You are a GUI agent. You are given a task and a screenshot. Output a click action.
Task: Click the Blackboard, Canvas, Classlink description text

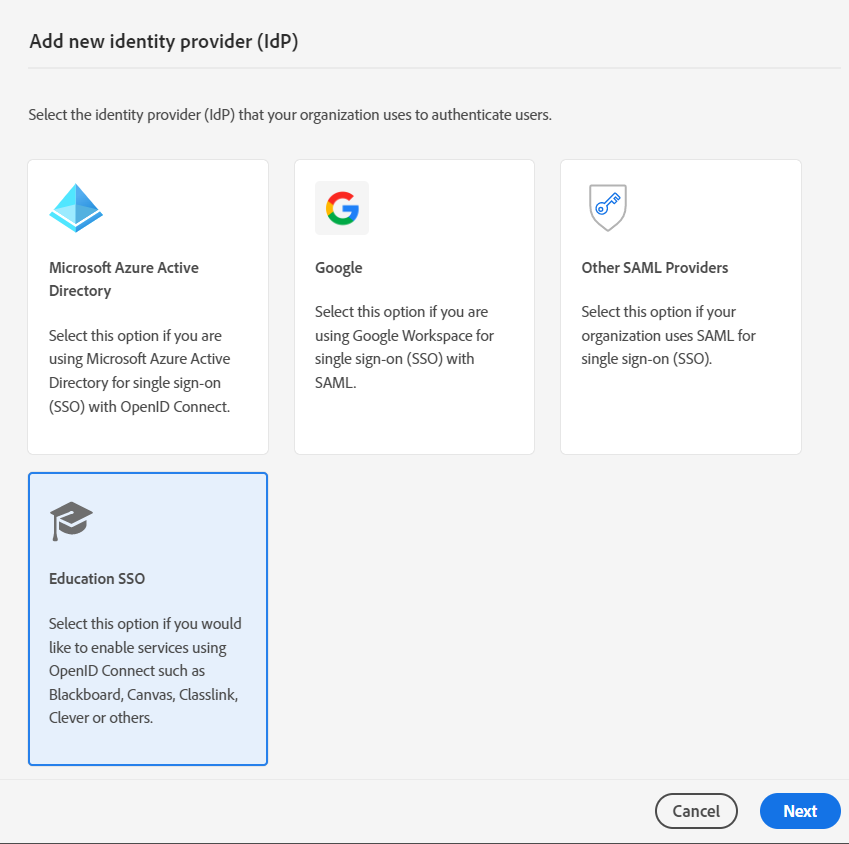click(145, 670)
